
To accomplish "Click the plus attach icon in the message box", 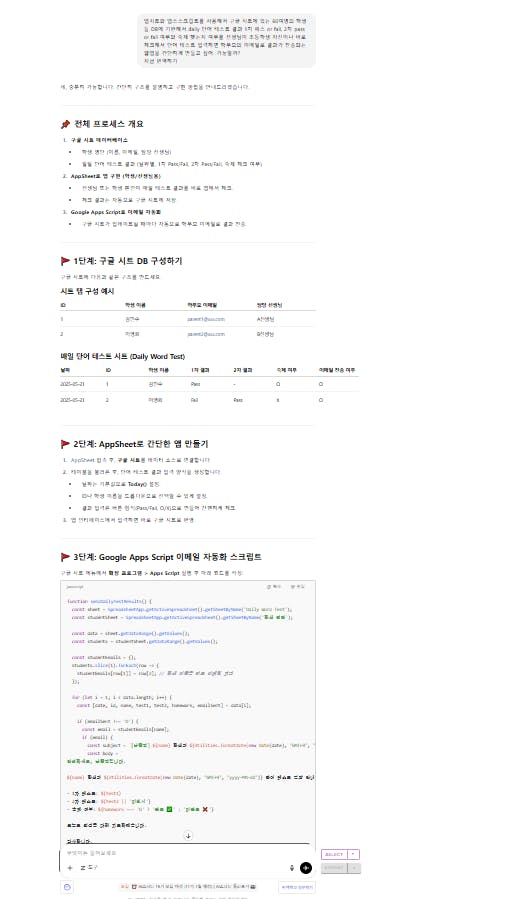I will [70, 868].
